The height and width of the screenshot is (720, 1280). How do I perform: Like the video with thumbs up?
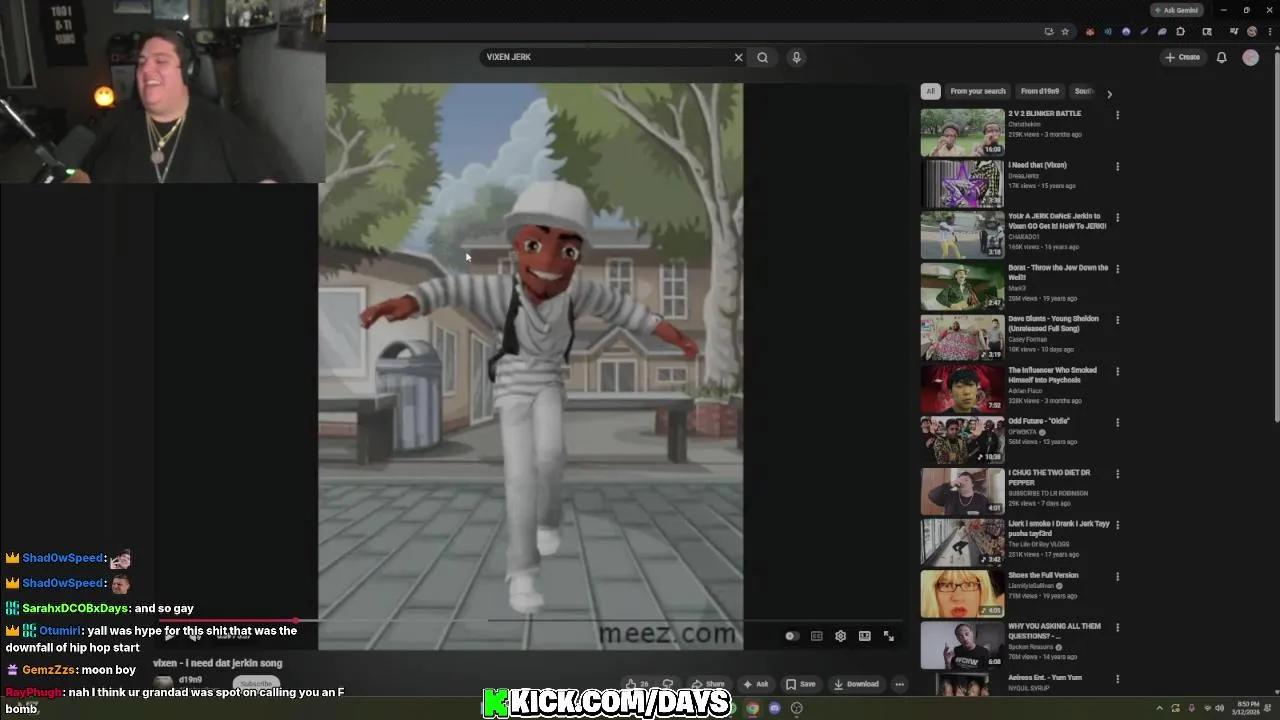click(x=637, y=684)
